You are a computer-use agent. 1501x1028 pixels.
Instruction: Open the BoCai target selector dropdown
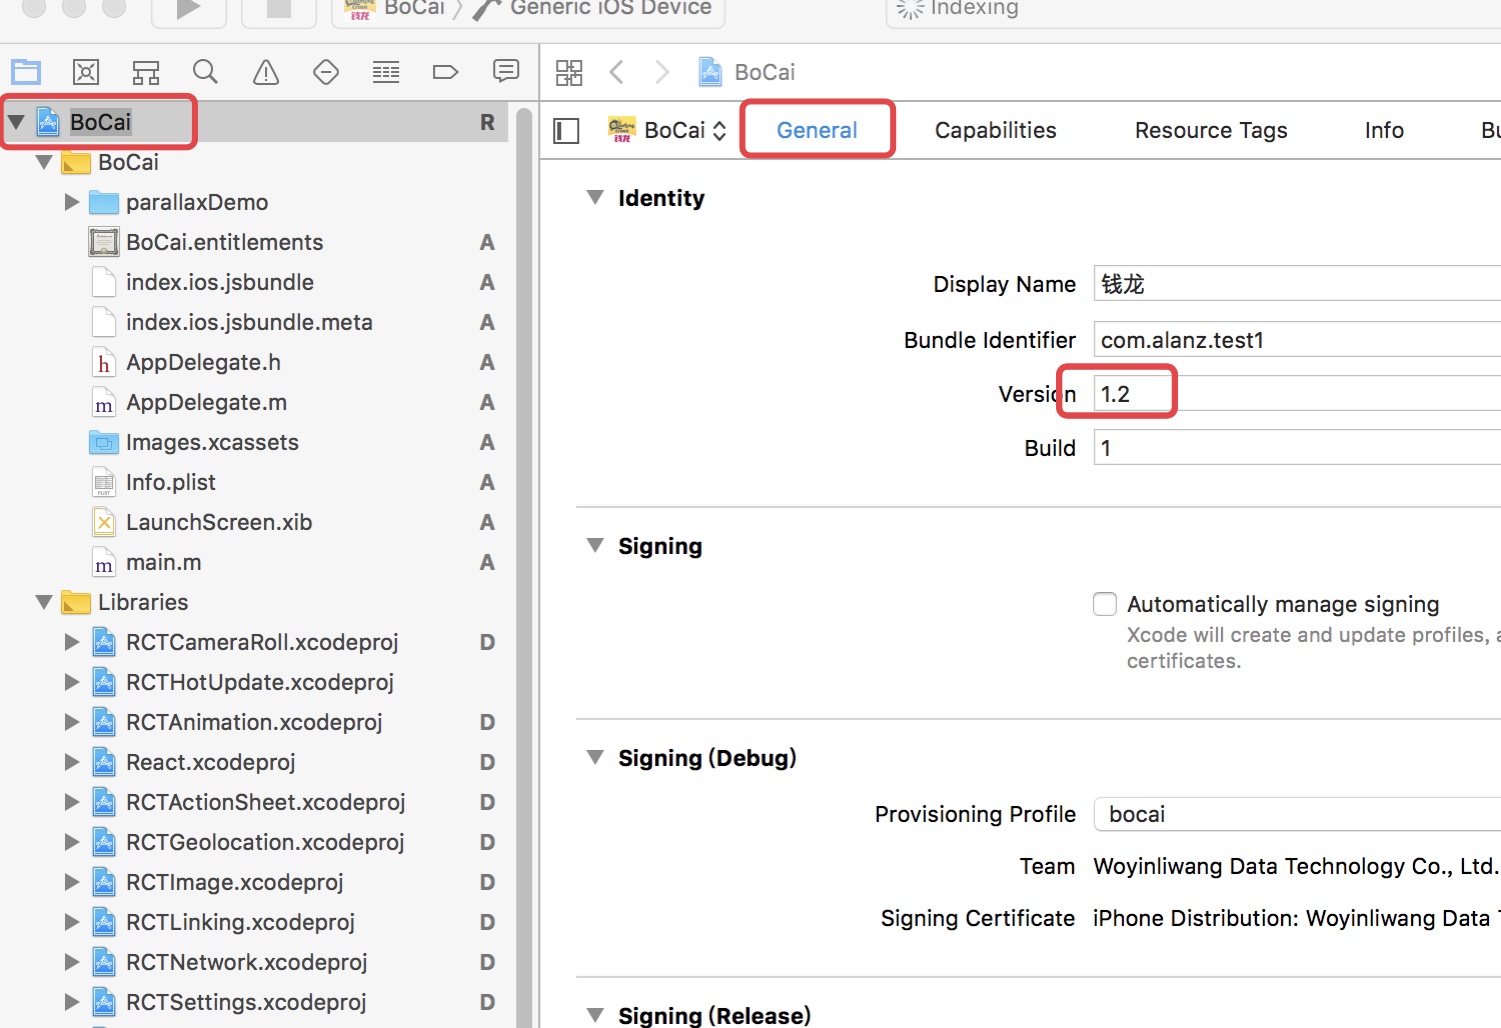pos(666,130)
